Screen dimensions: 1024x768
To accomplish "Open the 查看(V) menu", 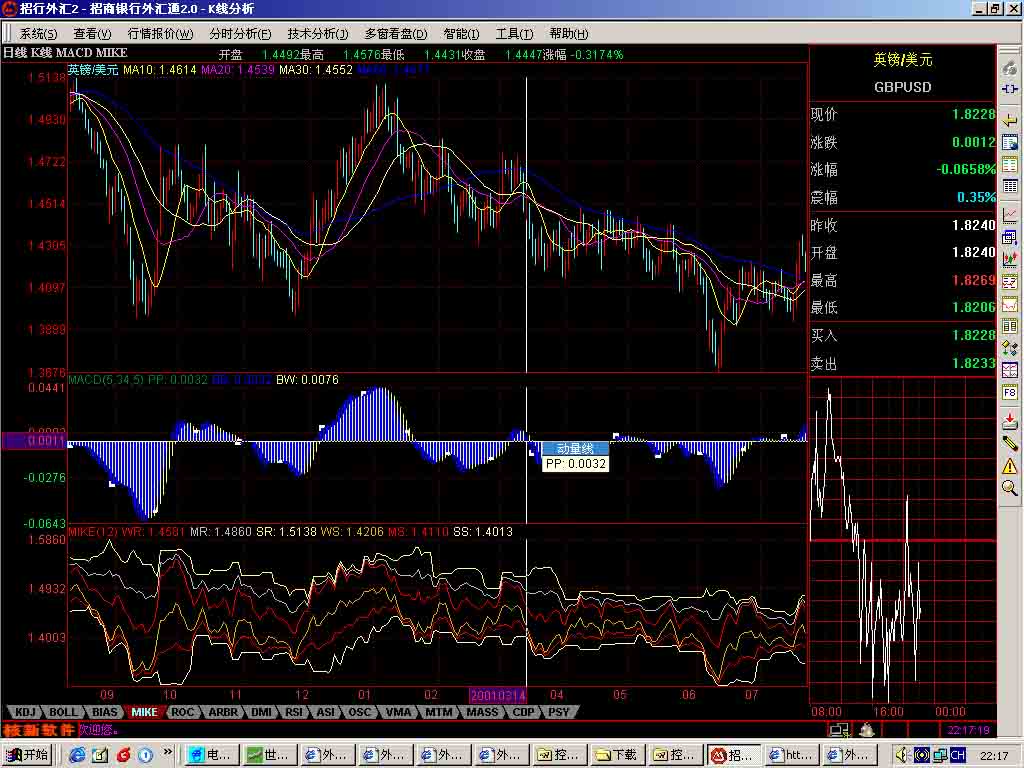I will coord(91,33).
